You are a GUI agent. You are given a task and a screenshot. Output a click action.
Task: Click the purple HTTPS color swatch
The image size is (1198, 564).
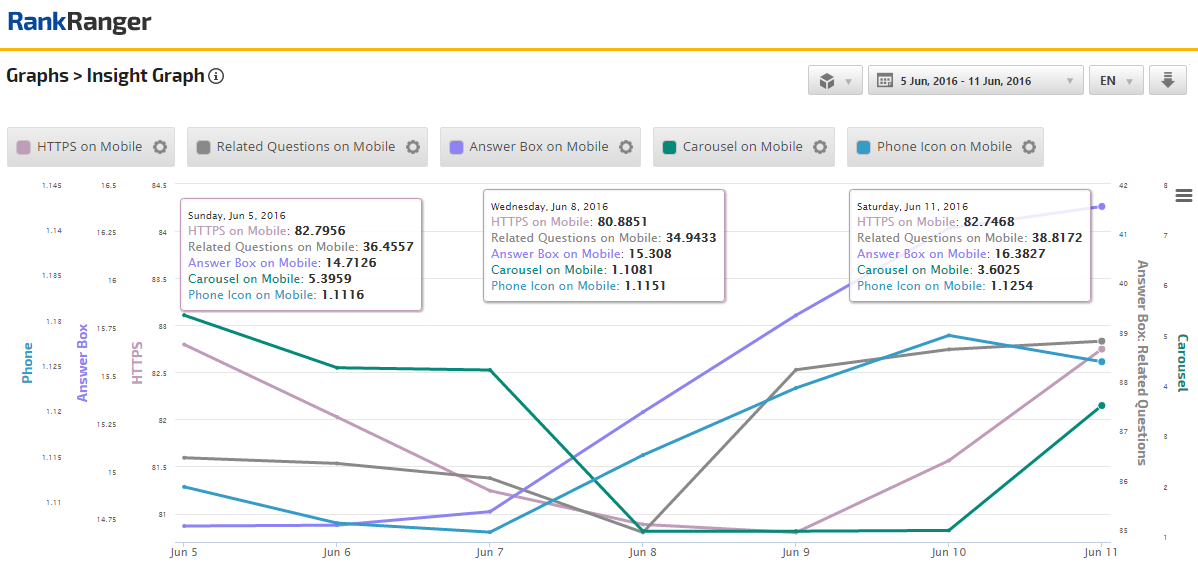pos(24,147)
